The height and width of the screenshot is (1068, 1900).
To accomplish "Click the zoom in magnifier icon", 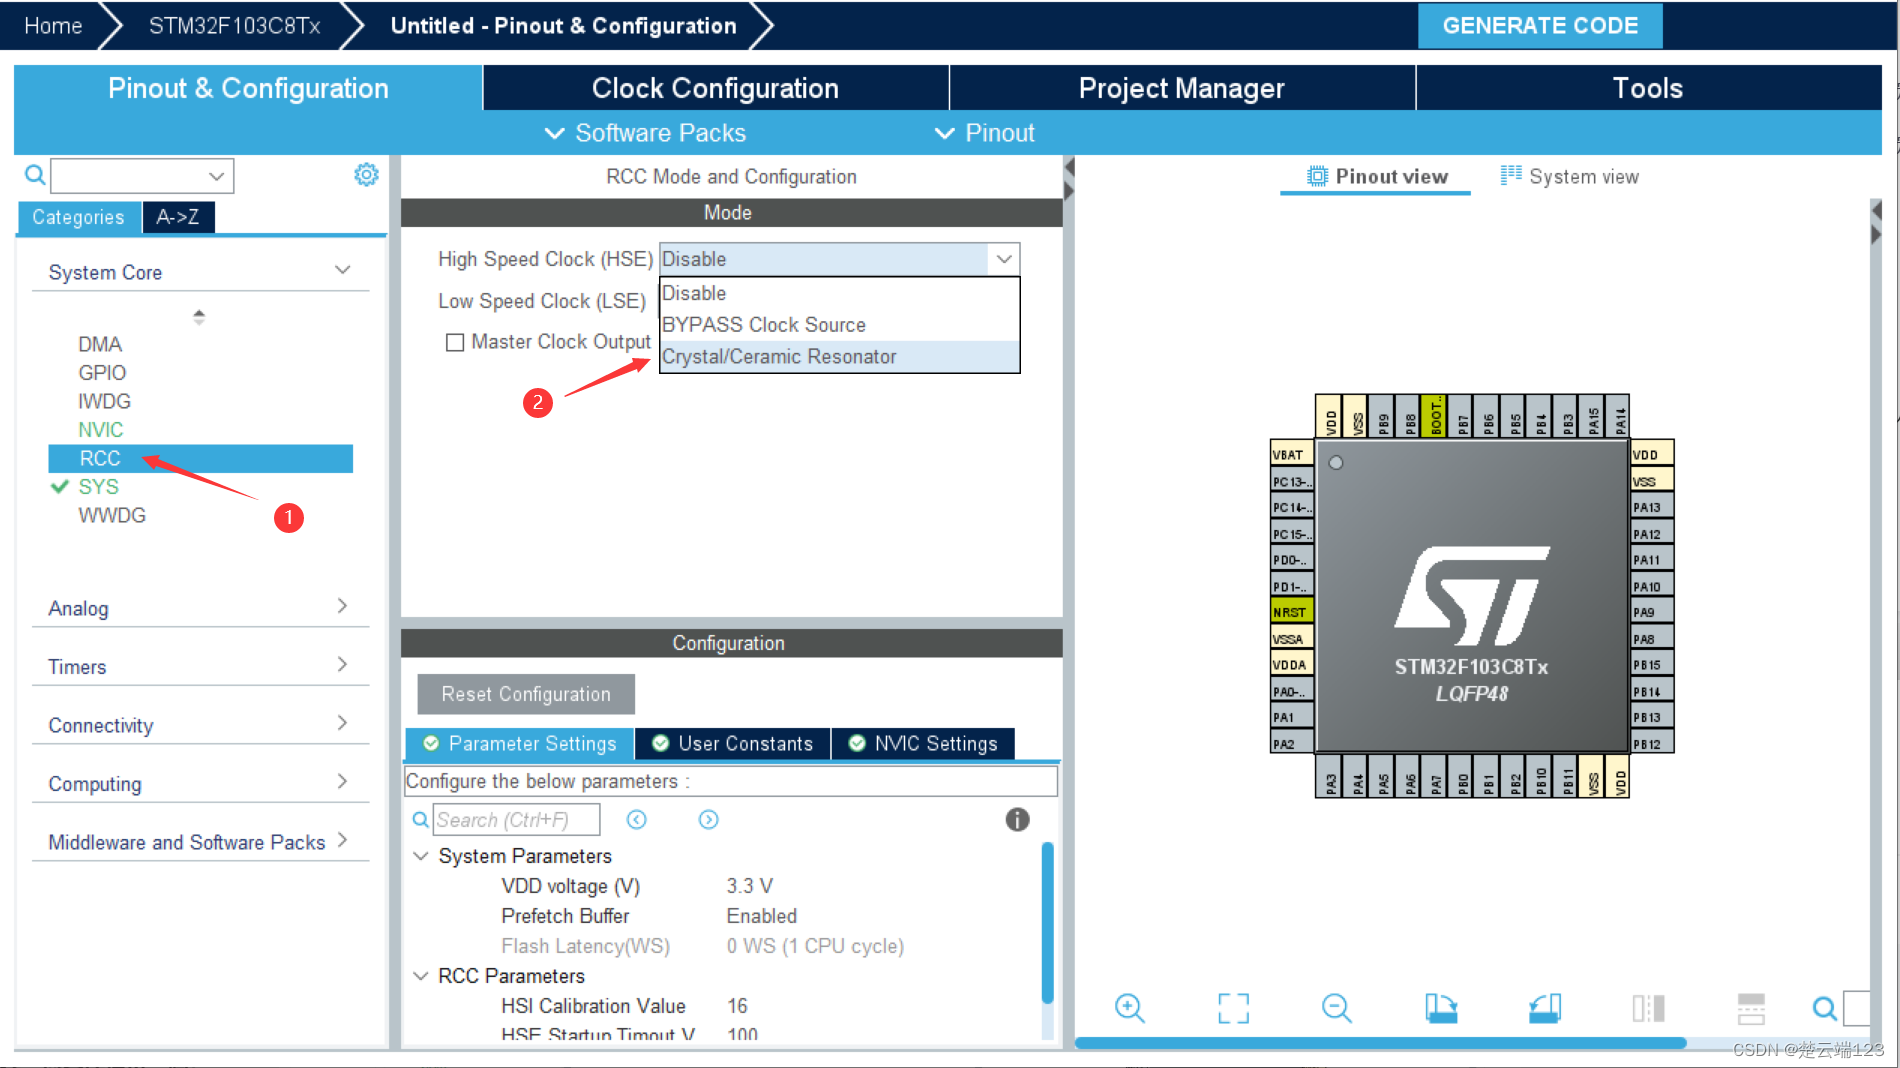I will 1129,1008.
